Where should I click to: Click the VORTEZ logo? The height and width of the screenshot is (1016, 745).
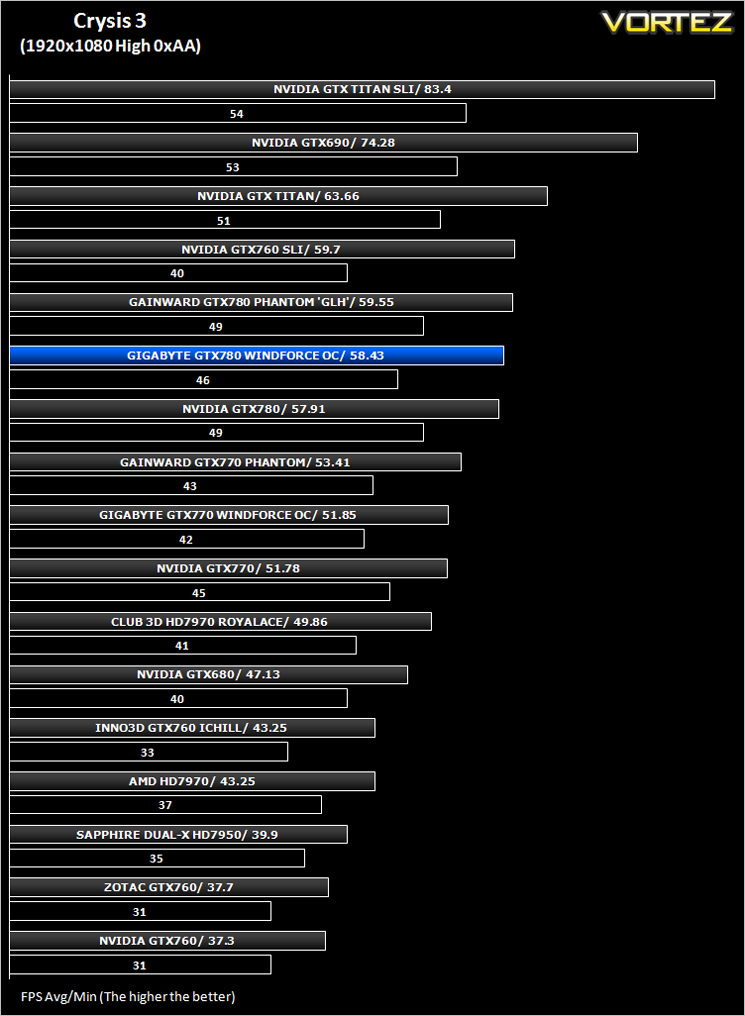pyautogui.click(x=667, y=23)
